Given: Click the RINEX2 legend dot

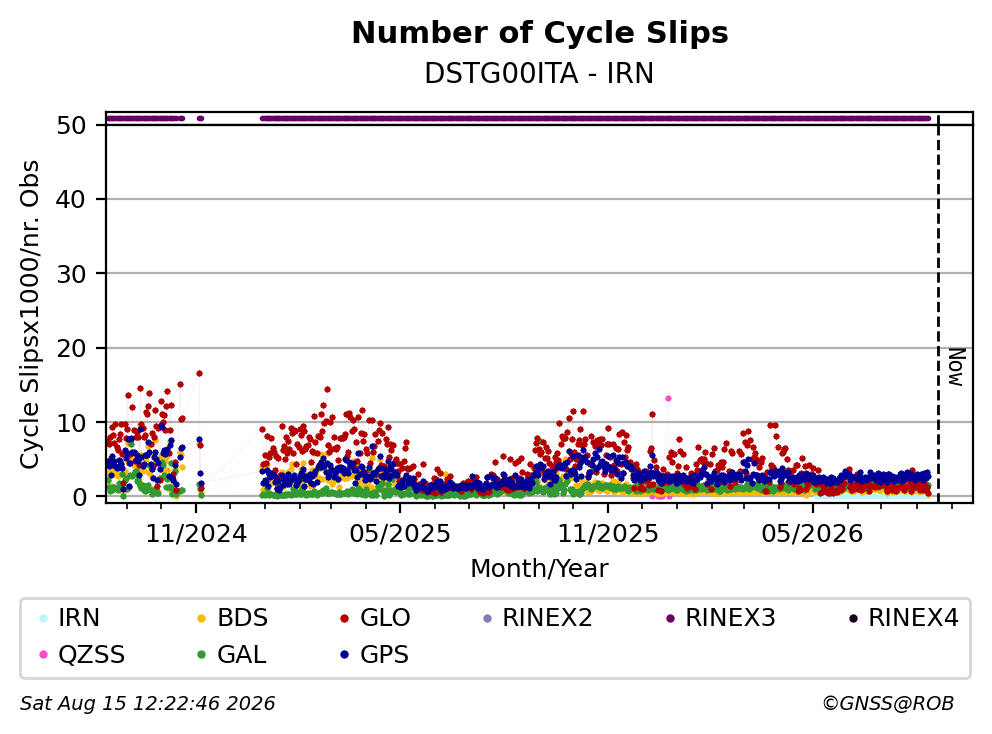Looking at the screenshot, I should (x=487, y=618).
